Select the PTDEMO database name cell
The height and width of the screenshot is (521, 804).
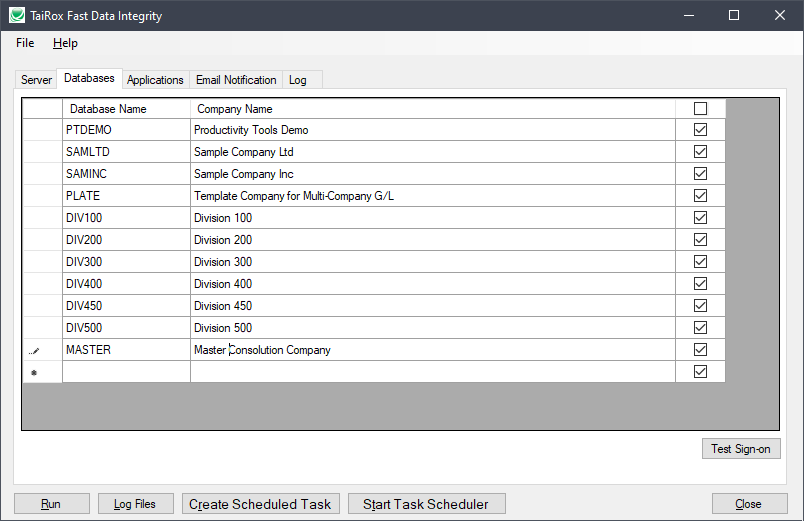pyautogui.click(x=126, y=130)
